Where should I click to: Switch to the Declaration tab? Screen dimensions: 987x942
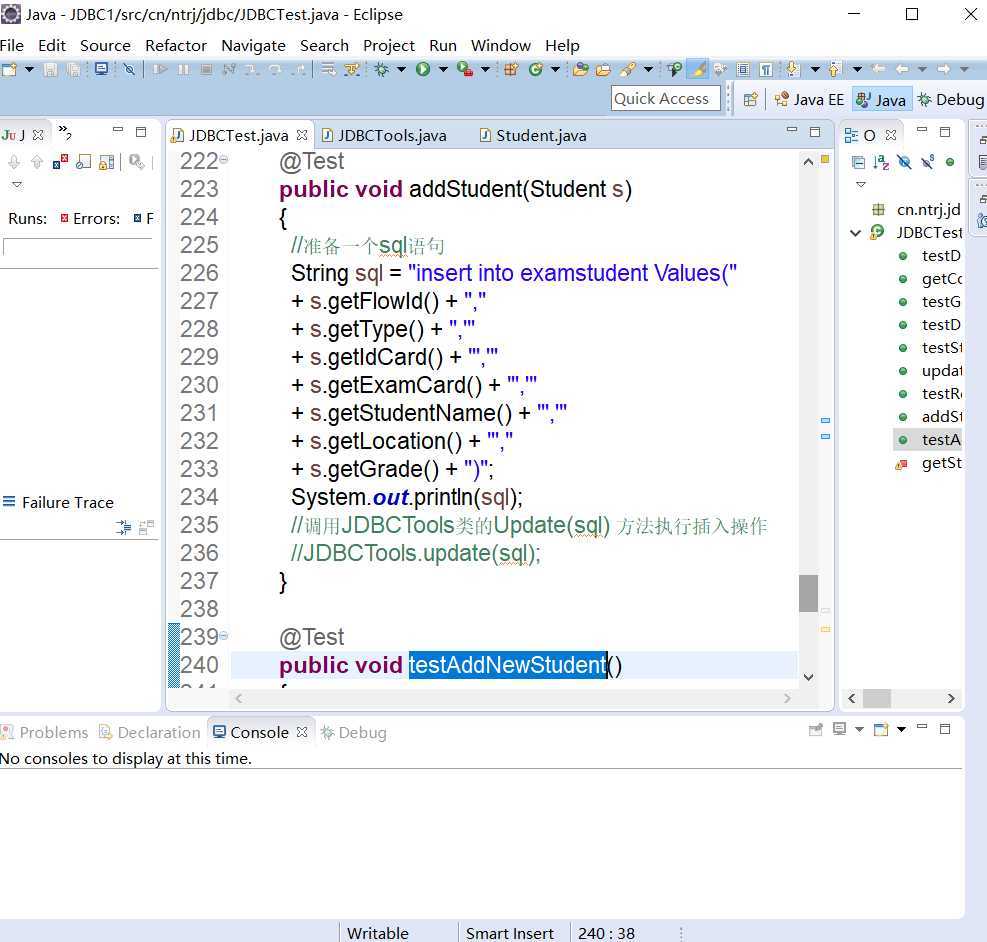(150, 732)
